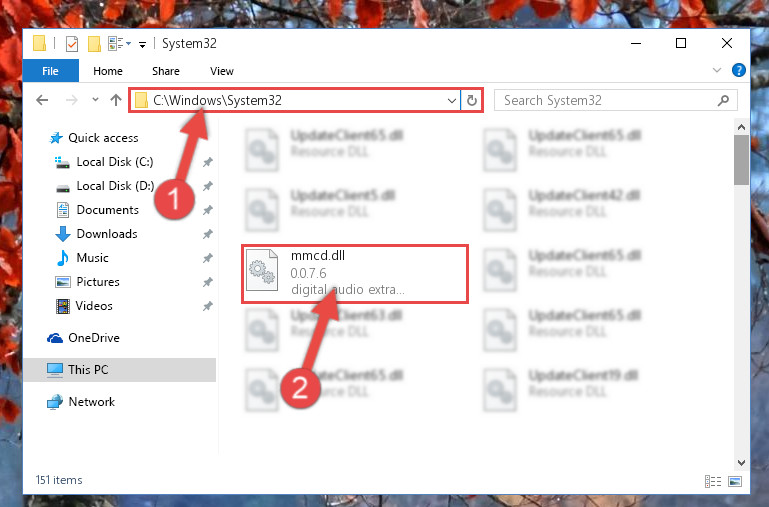Click search magnifier icon

pos(723,101)
